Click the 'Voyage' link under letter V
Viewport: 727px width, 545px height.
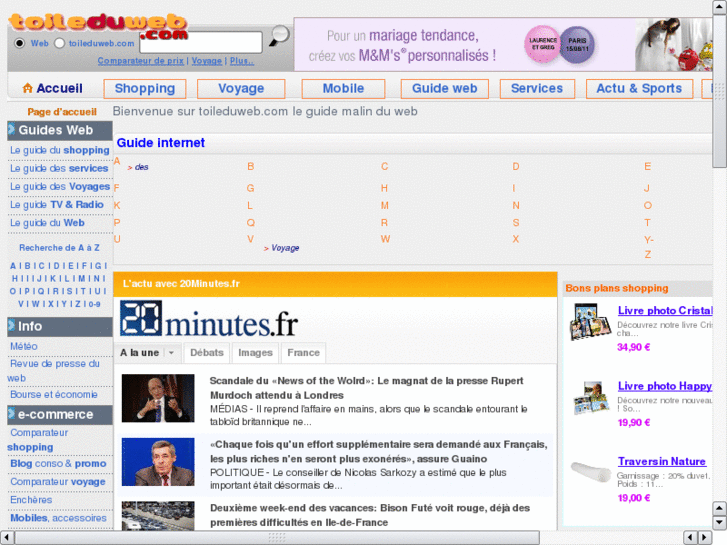point(285,248)
